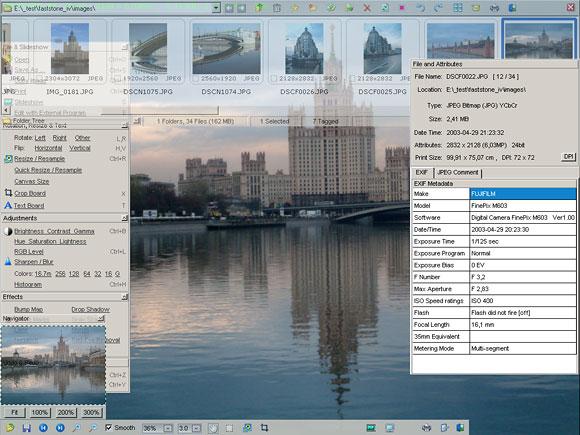Select the FUJIFILM Make value cell

click(523, 193)
